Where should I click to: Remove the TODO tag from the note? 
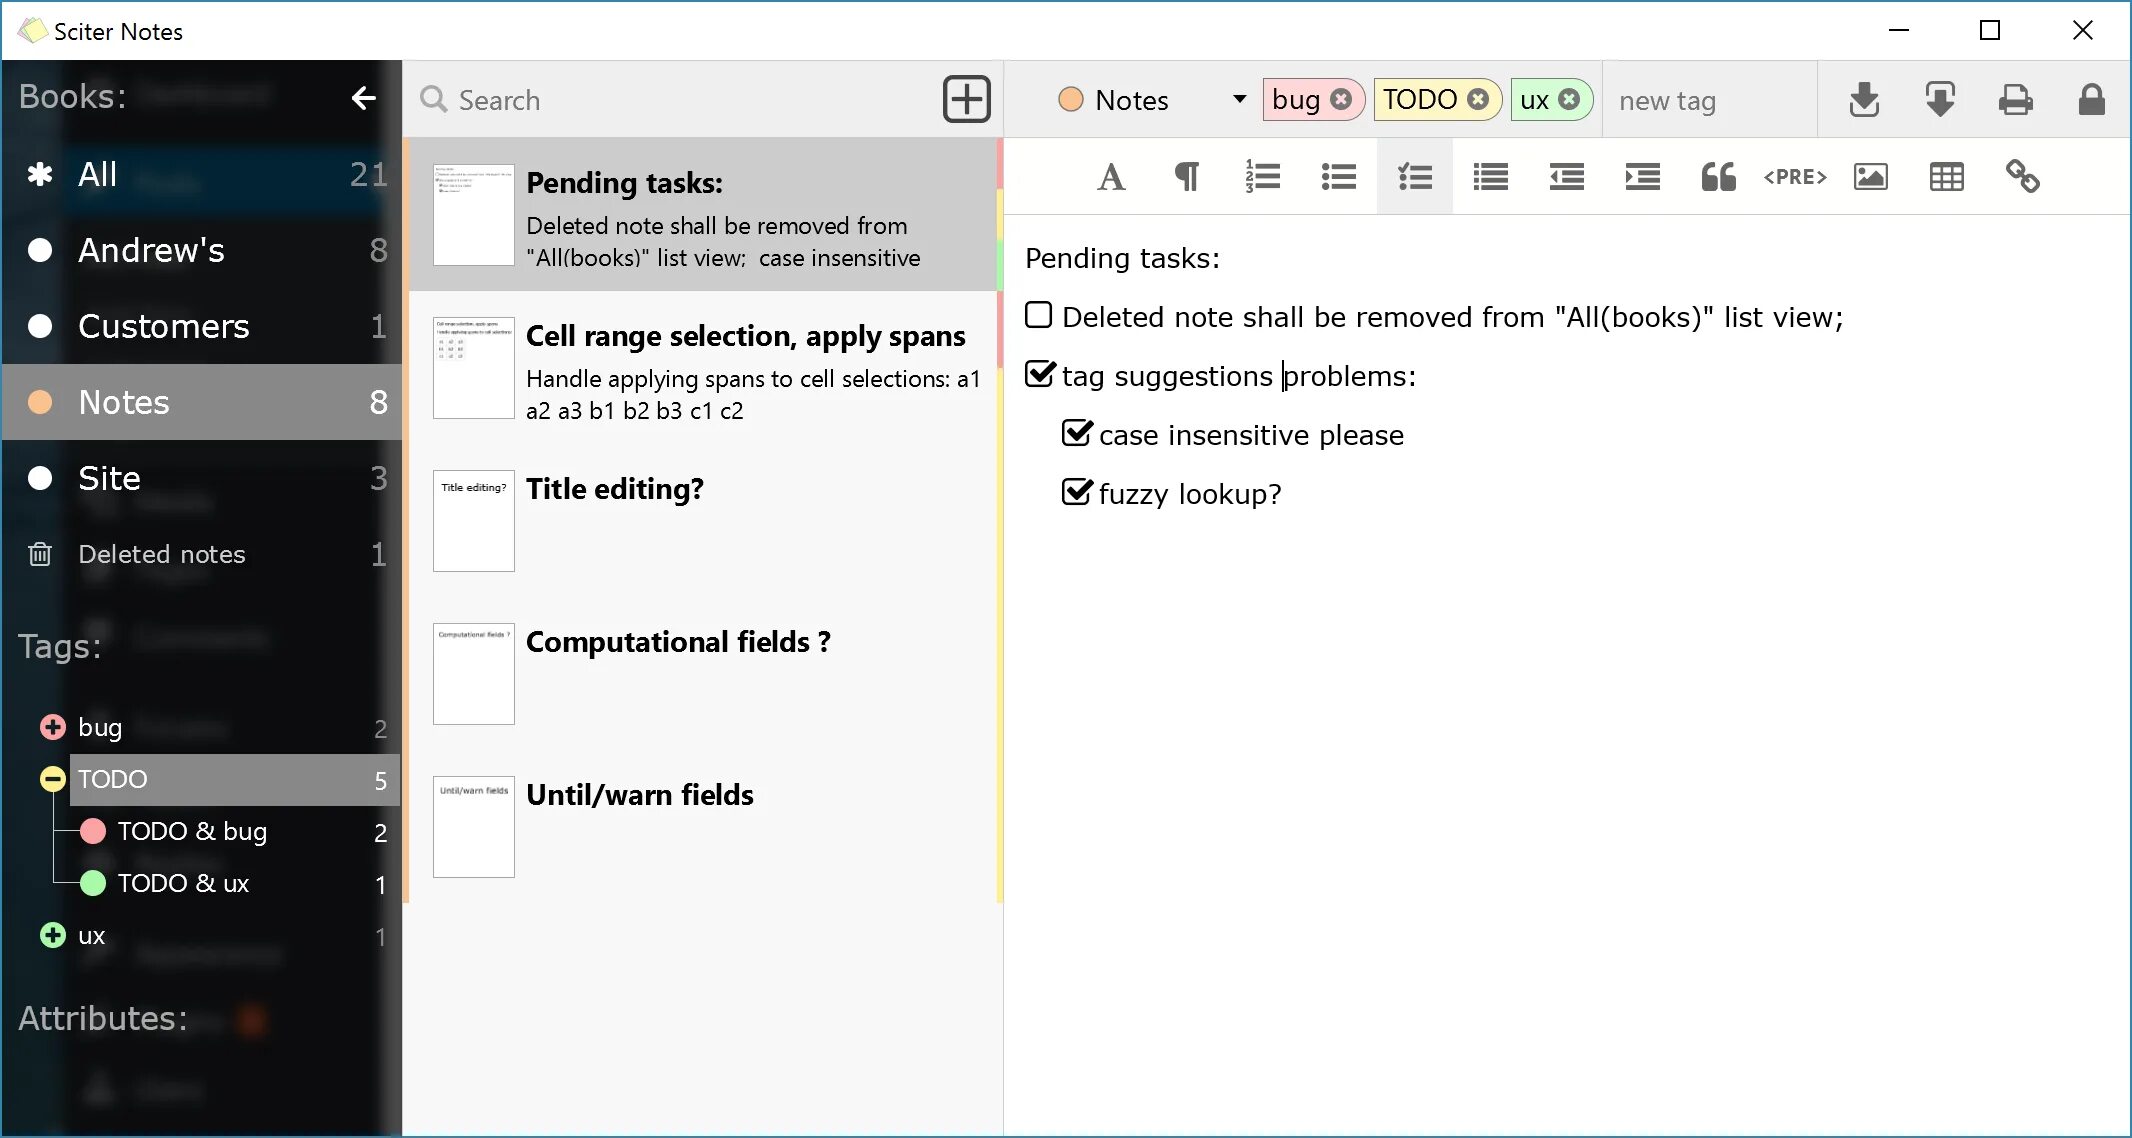pos(1477,99)
